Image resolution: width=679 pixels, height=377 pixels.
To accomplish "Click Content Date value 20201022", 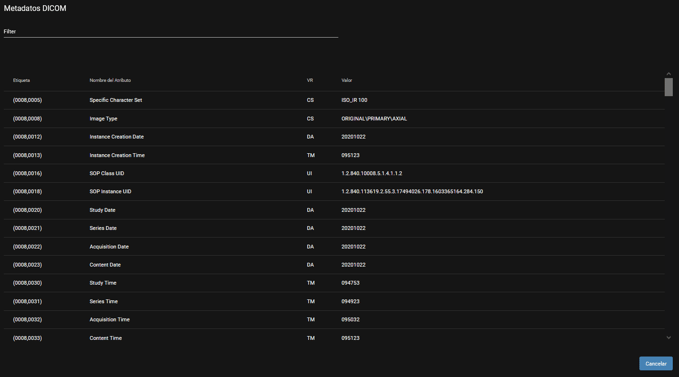I will pos(353,265).
